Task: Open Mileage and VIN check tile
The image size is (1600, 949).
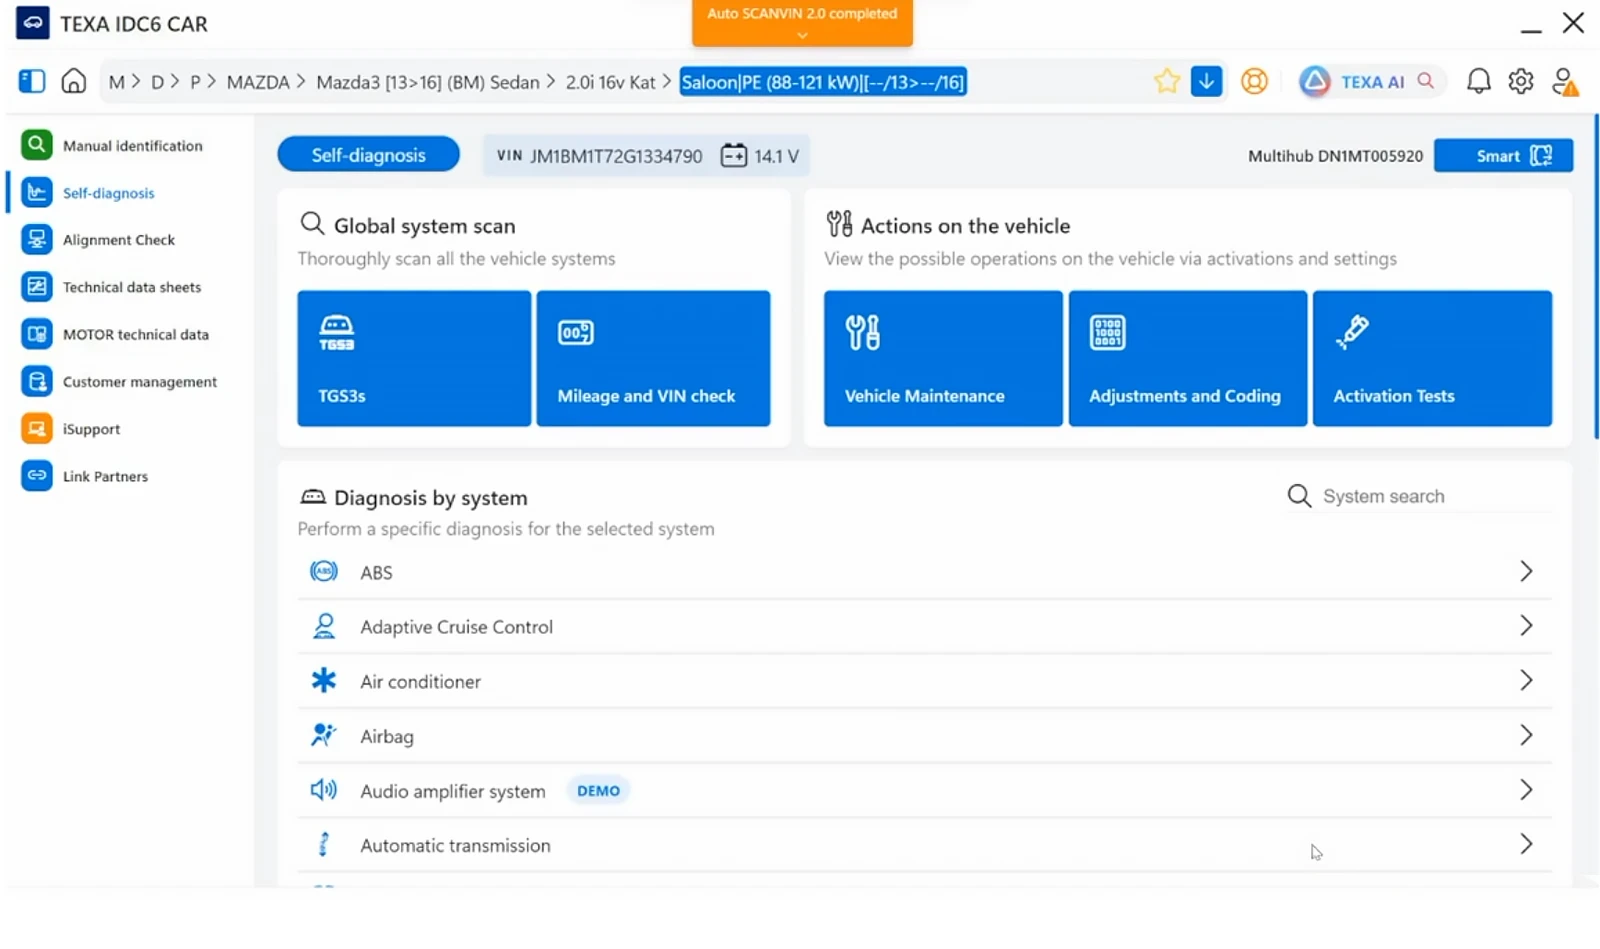Action: [x=653, y=358]
